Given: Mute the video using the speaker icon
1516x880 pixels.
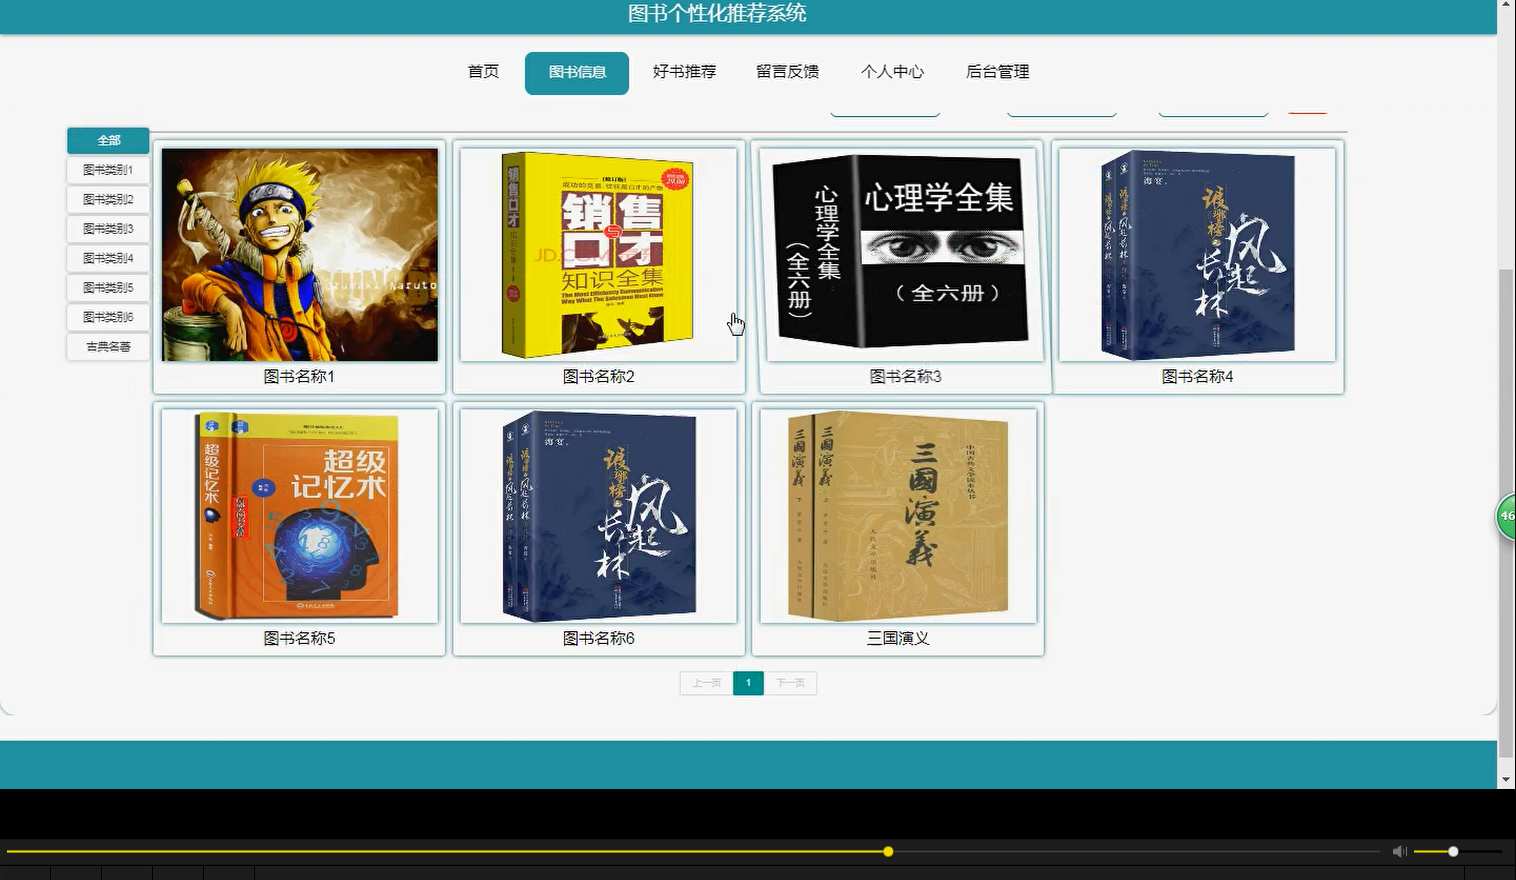Looking at the screenshot, I should (x=1399, y=851).
